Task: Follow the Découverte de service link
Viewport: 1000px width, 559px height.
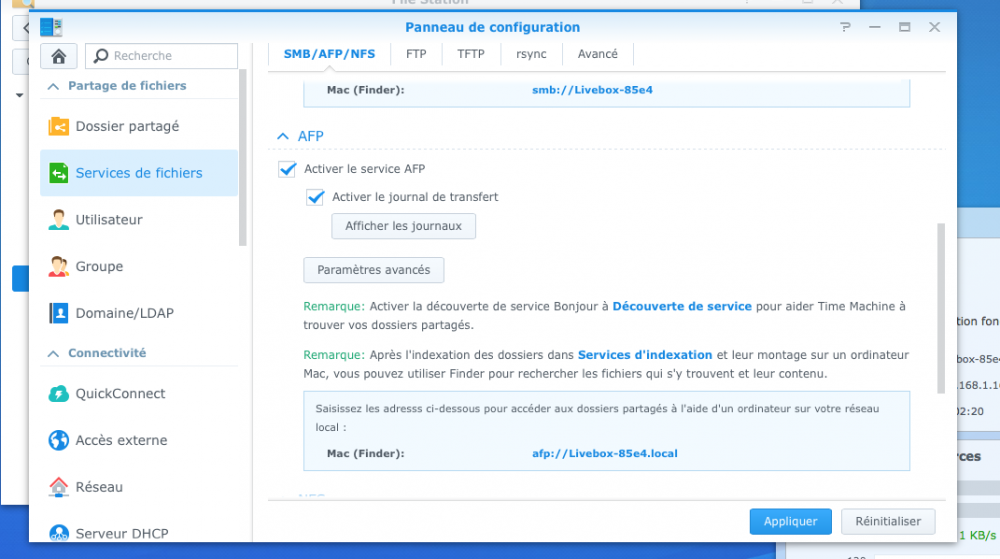Action: (681, 306)
